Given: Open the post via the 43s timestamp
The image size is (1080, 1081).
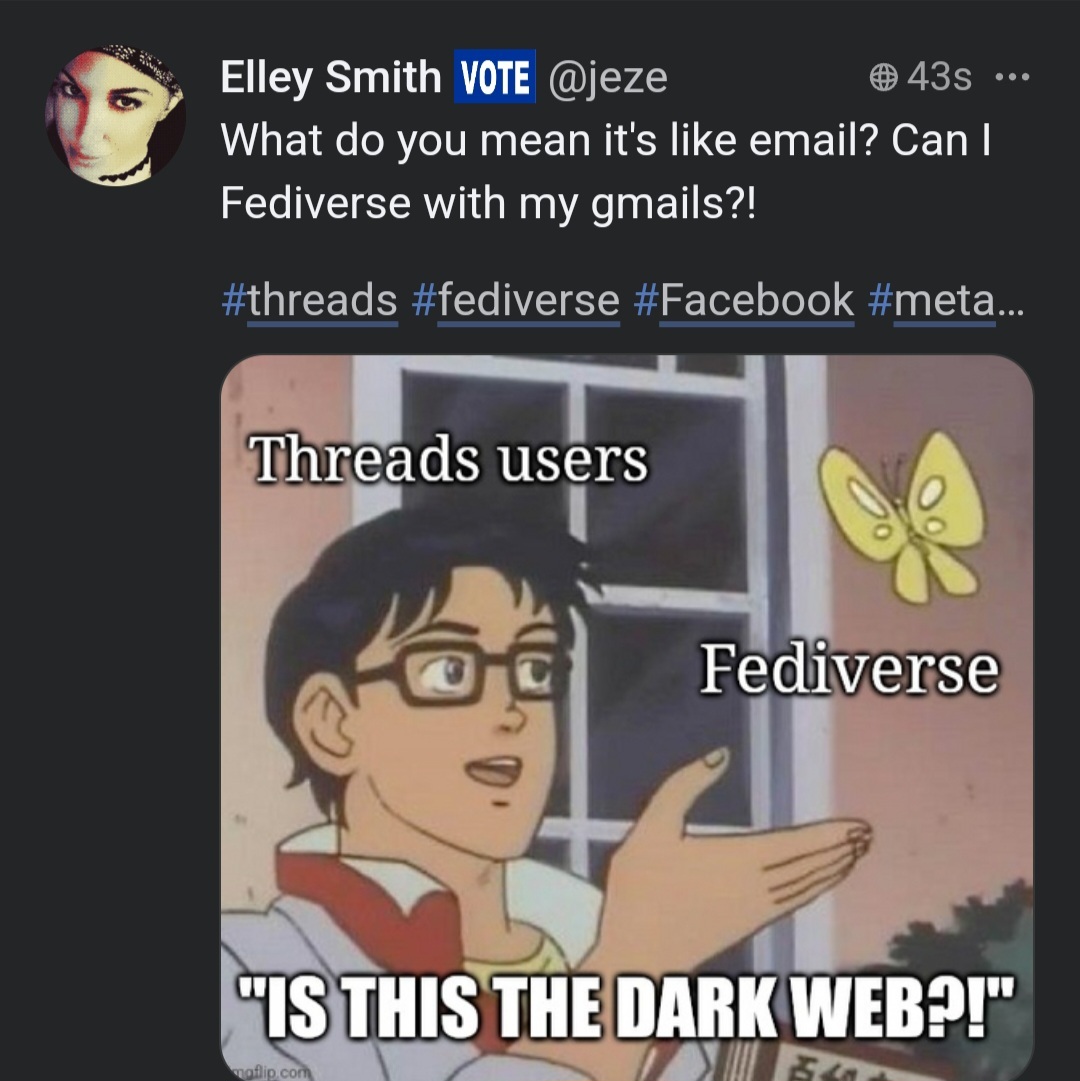Looking at the screenshot, I should tap(939, 77).
